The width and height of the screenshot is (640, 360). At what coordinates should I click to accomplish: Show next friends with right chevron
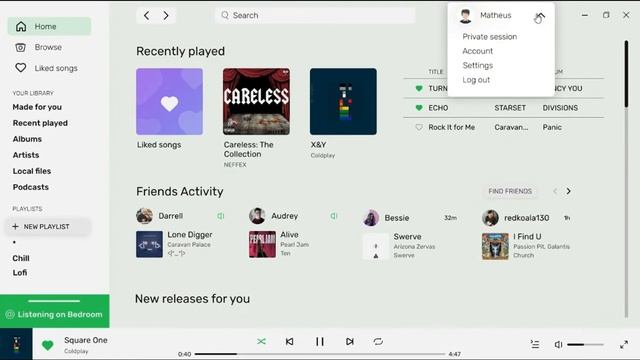(x=568, y=191)
